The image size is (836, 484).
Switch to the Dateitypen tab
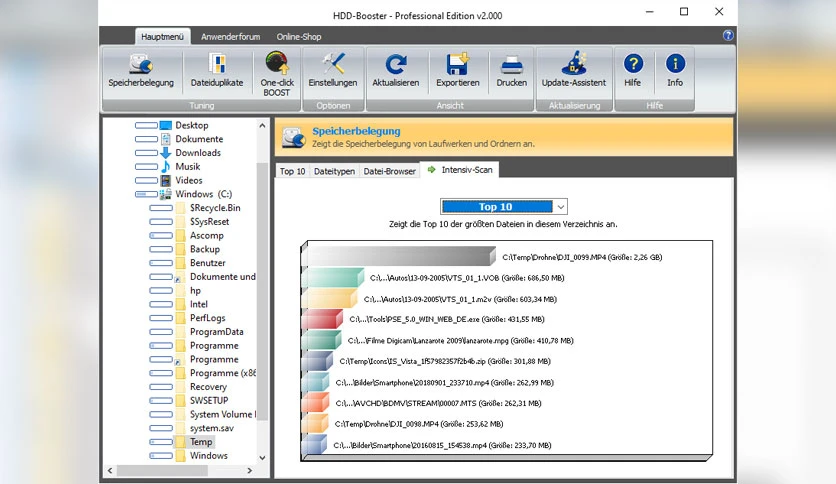tap(334, 171)
